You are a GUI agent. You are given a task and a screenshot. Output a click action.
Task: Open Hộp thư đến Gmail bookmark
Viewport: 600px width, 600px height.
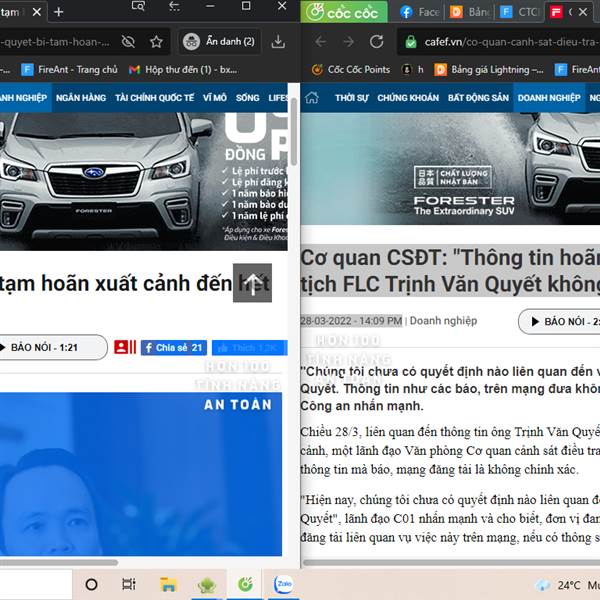183,70
